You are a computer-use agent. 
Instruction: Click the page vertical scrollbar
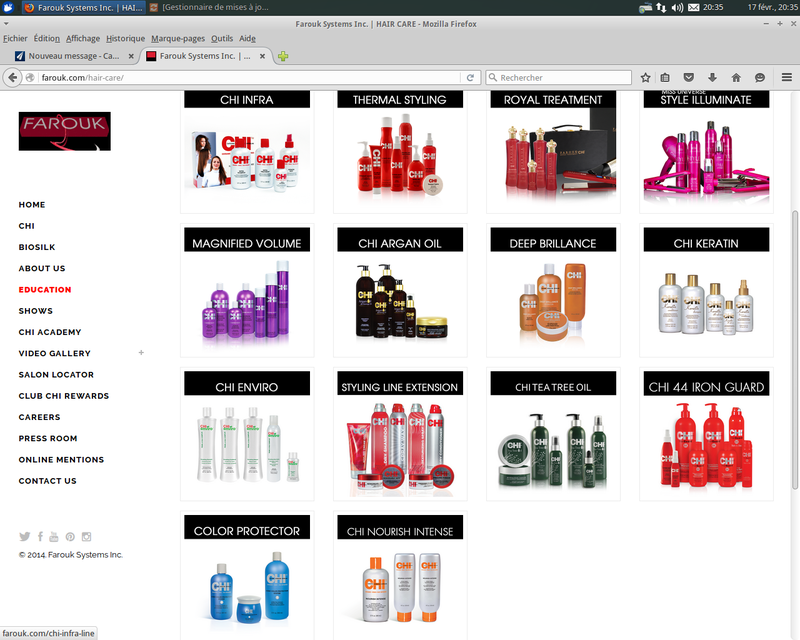click(794, 350)
